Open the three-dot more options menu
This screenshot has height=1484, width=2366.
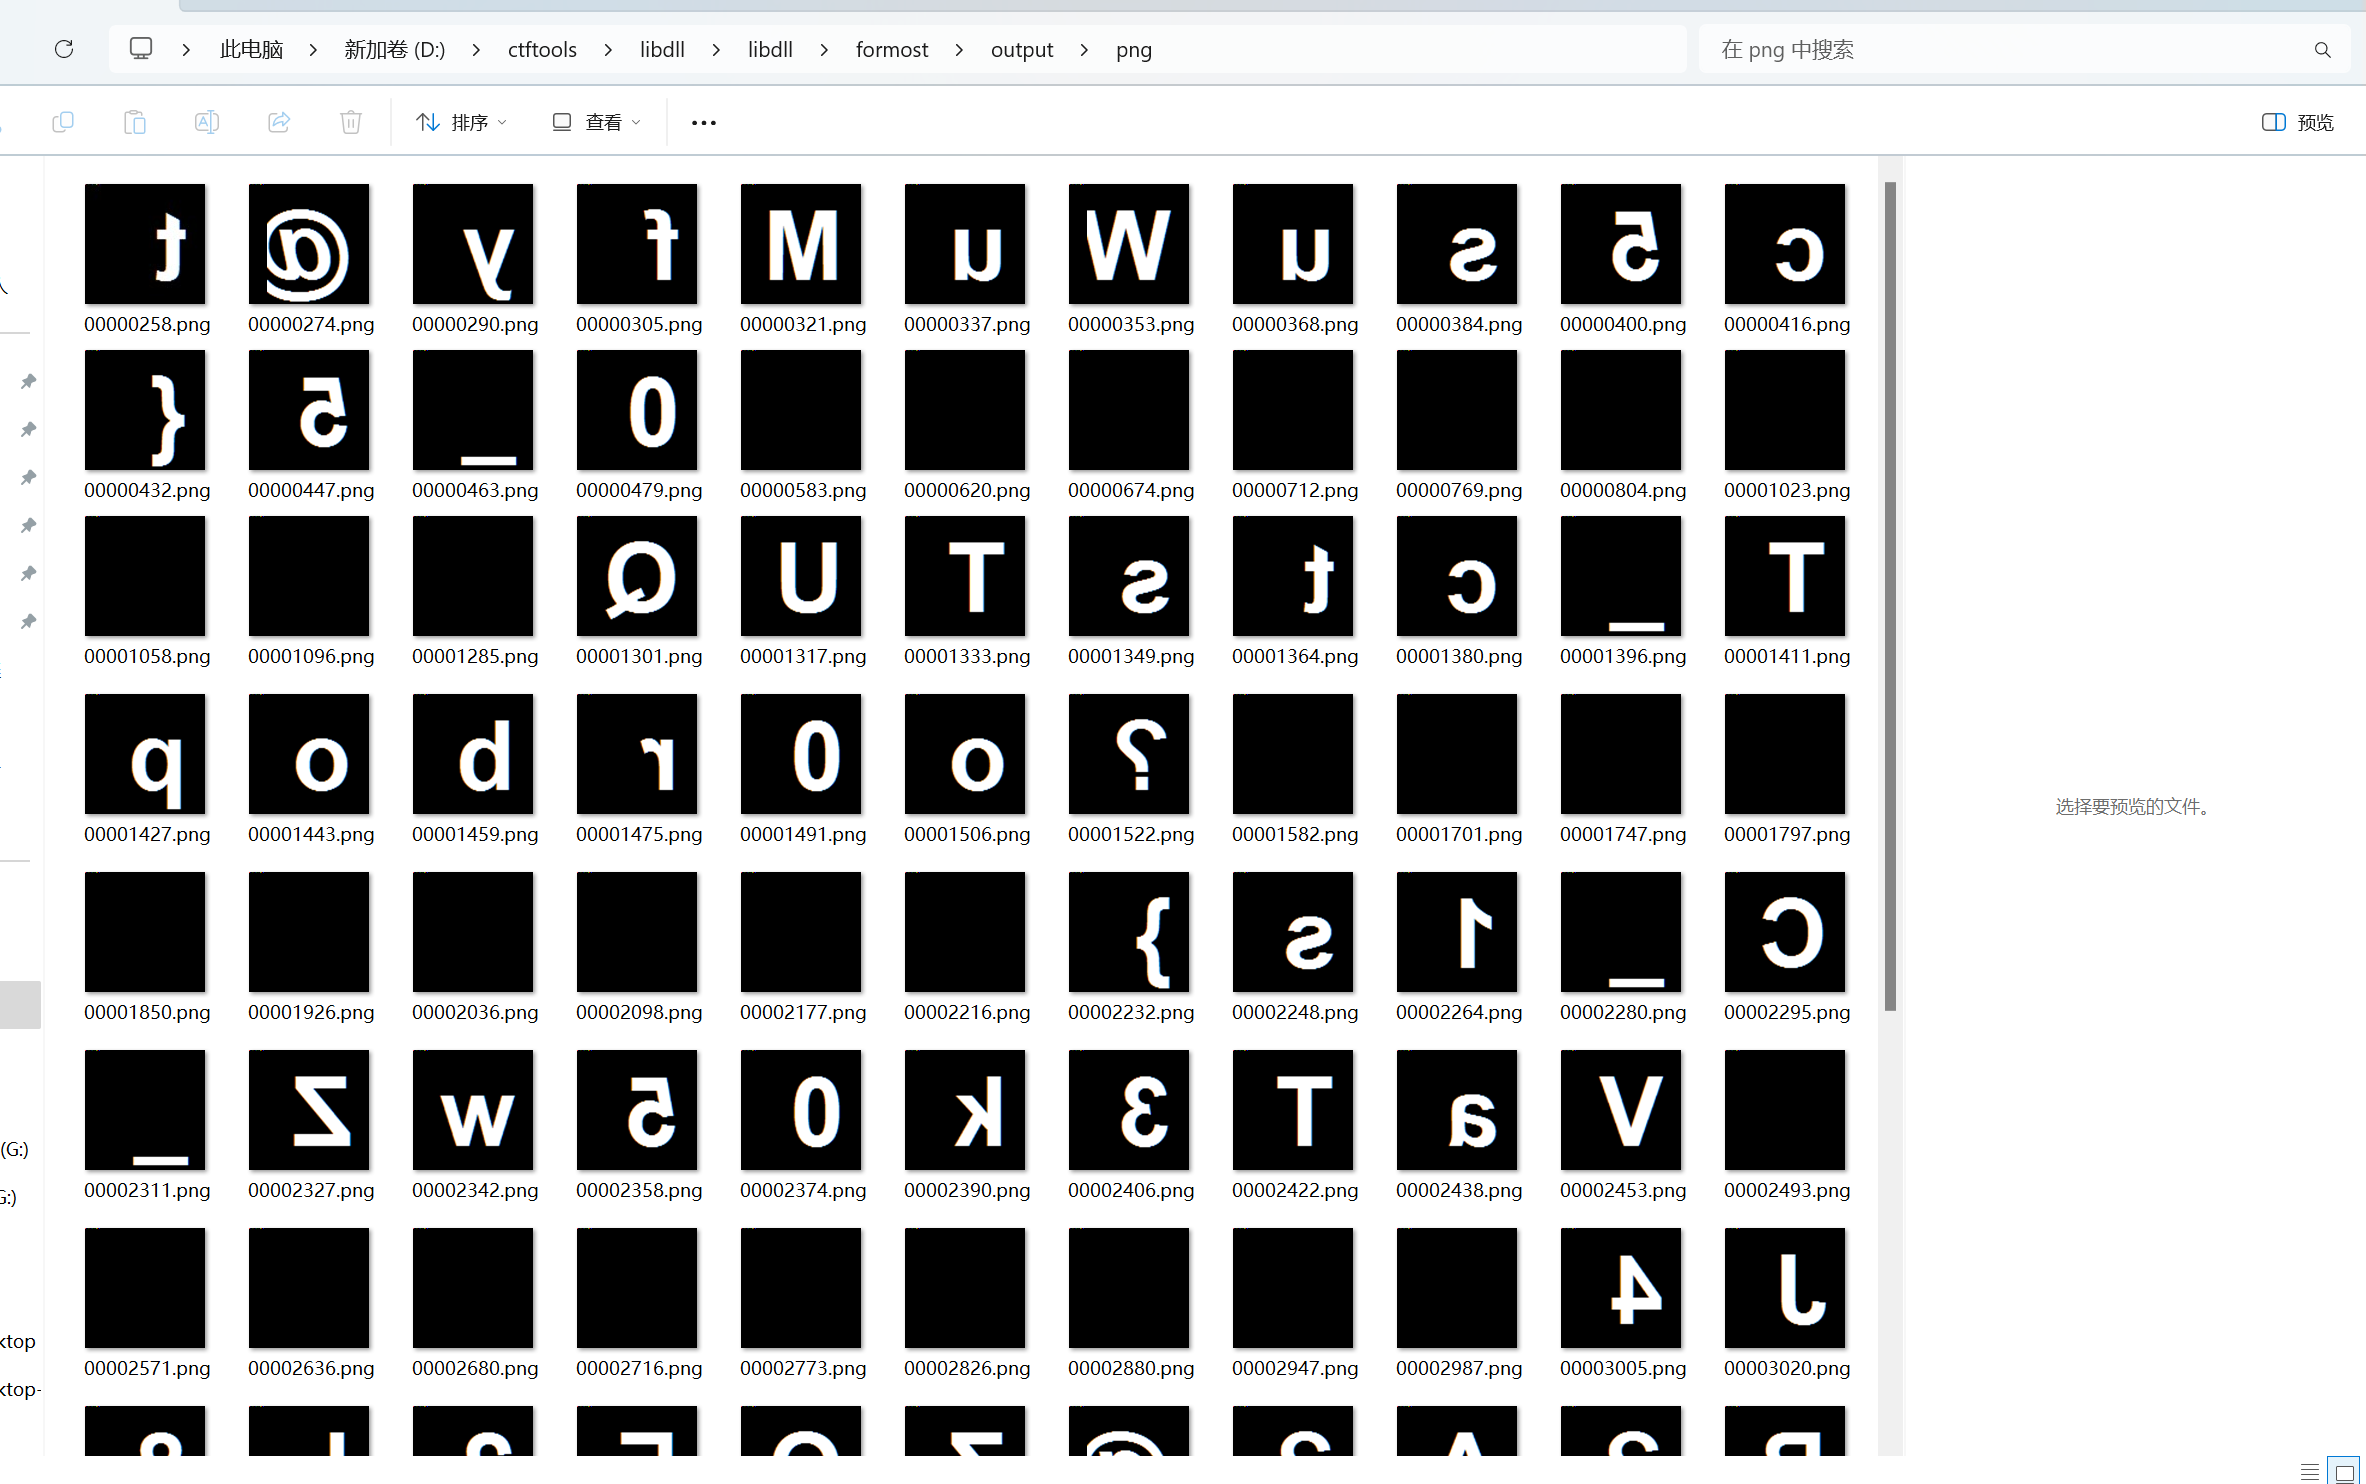(x=704, y=122)
